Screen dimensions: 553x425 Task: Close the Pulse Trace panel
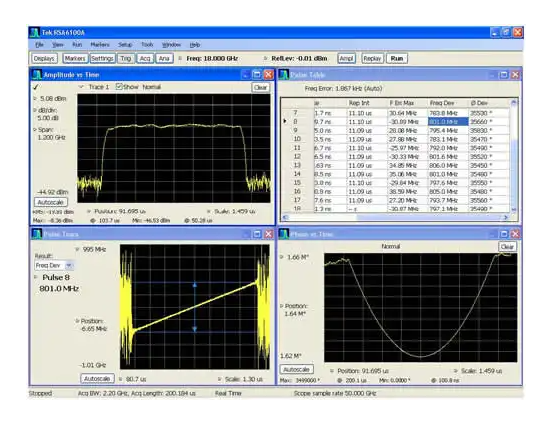pyautogui.click(x=269, y=234)
